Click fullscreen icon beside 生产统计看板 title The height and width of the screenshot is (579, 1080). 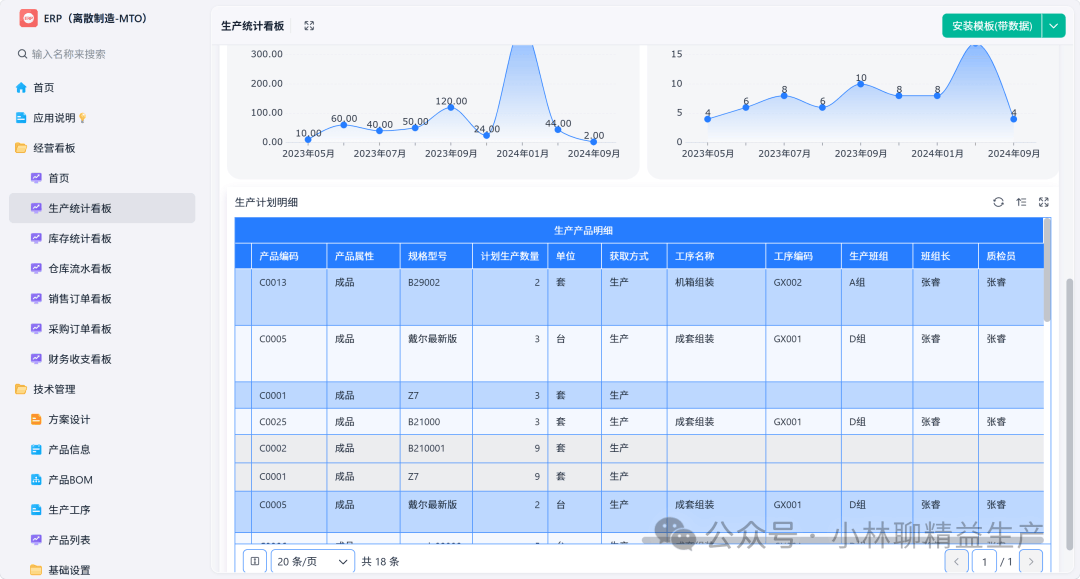309,25
